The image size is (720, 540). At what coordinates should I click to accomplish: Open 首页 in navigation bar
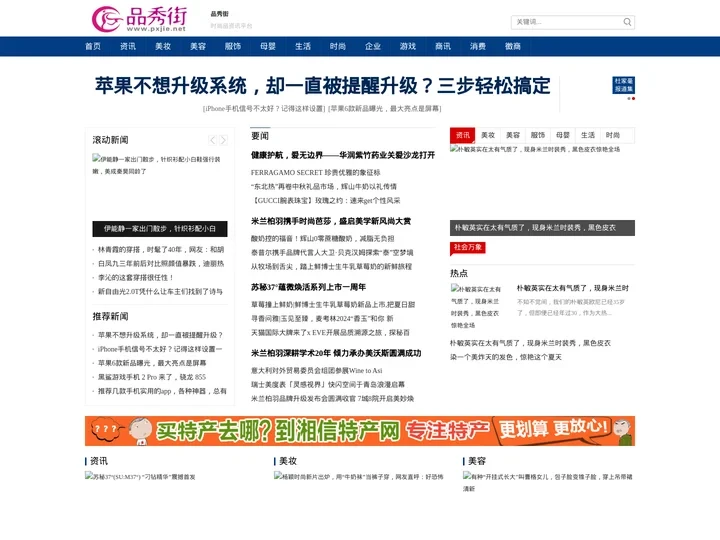point(93,46)
